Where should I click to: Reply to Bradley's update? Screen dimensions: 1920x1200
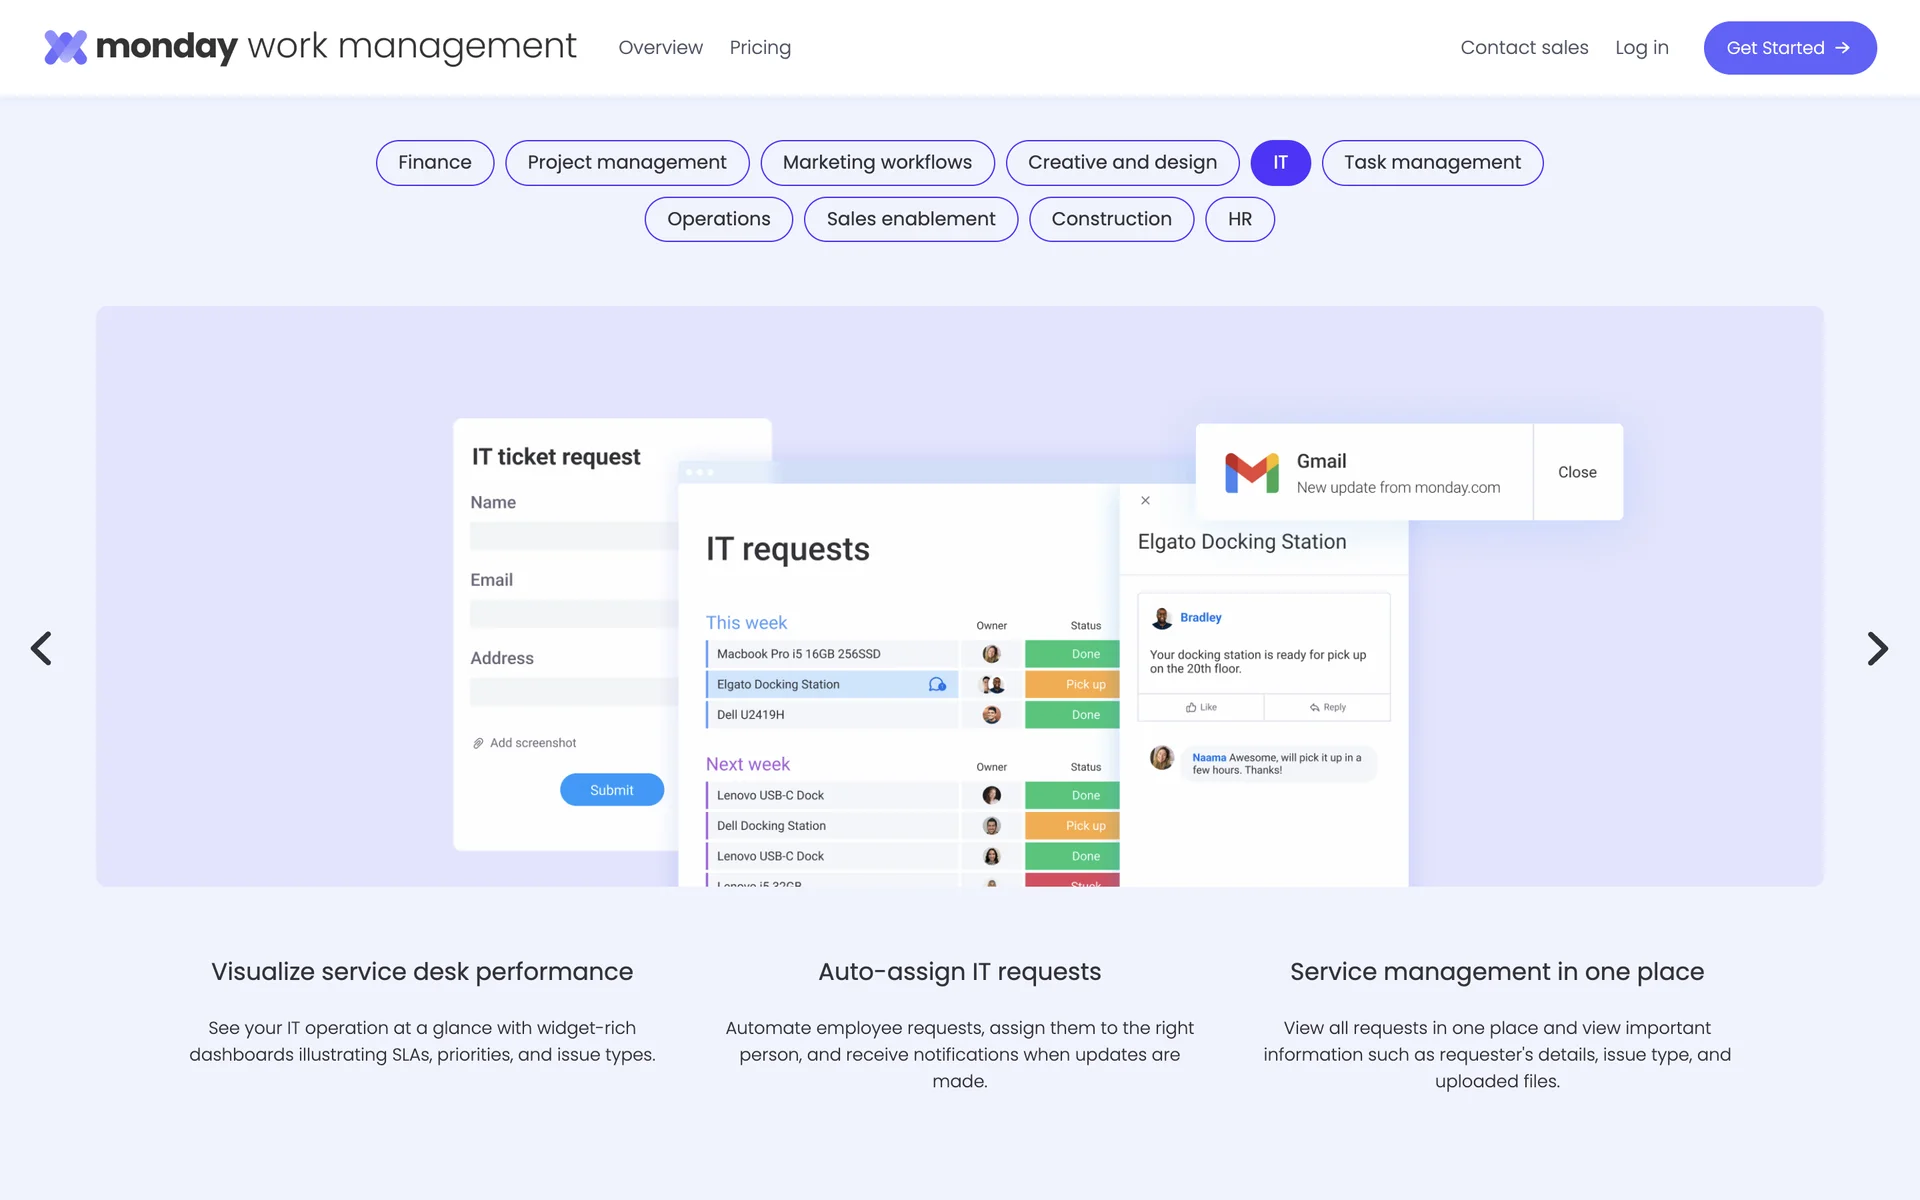coord(1327,707)
